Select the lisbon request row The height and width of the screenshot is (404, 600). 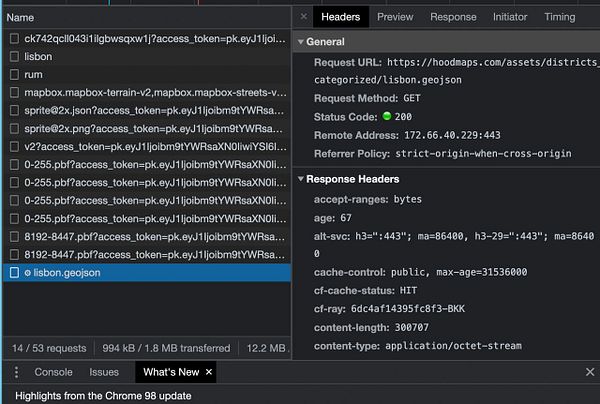[x=147, y=57]
